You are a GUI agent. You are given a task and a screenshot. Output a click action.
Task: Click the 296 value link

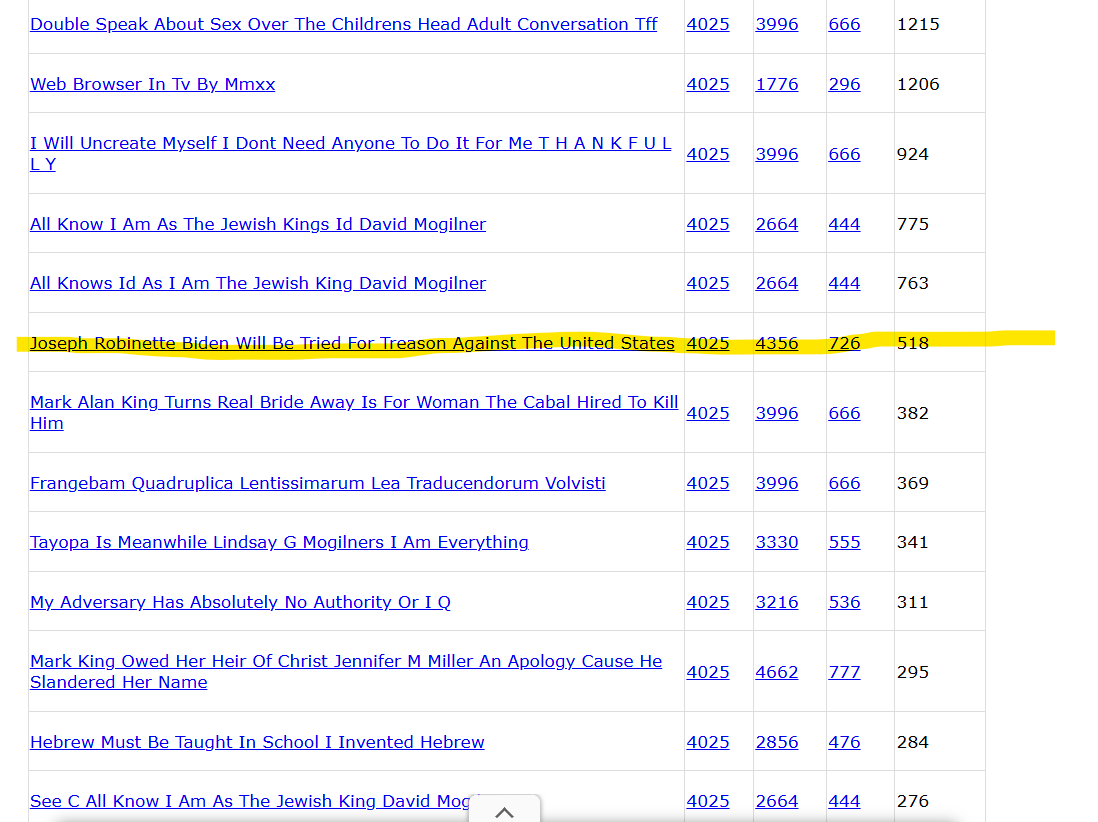click(x=844, y=84)
